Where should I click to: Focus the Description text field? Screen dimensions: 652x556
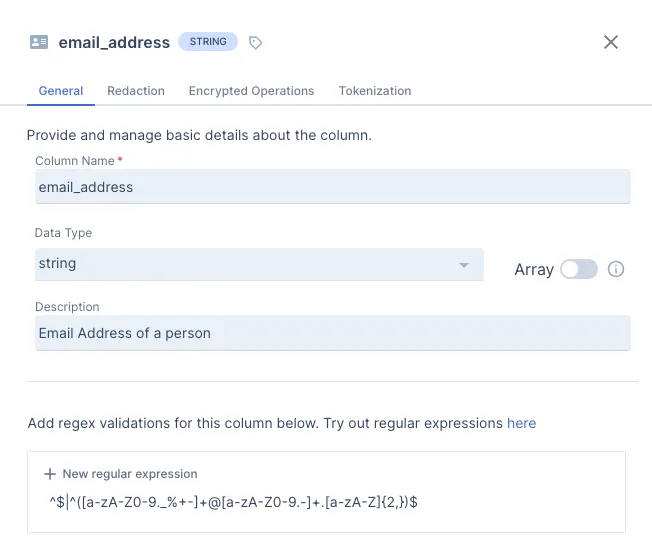point(332,333)
